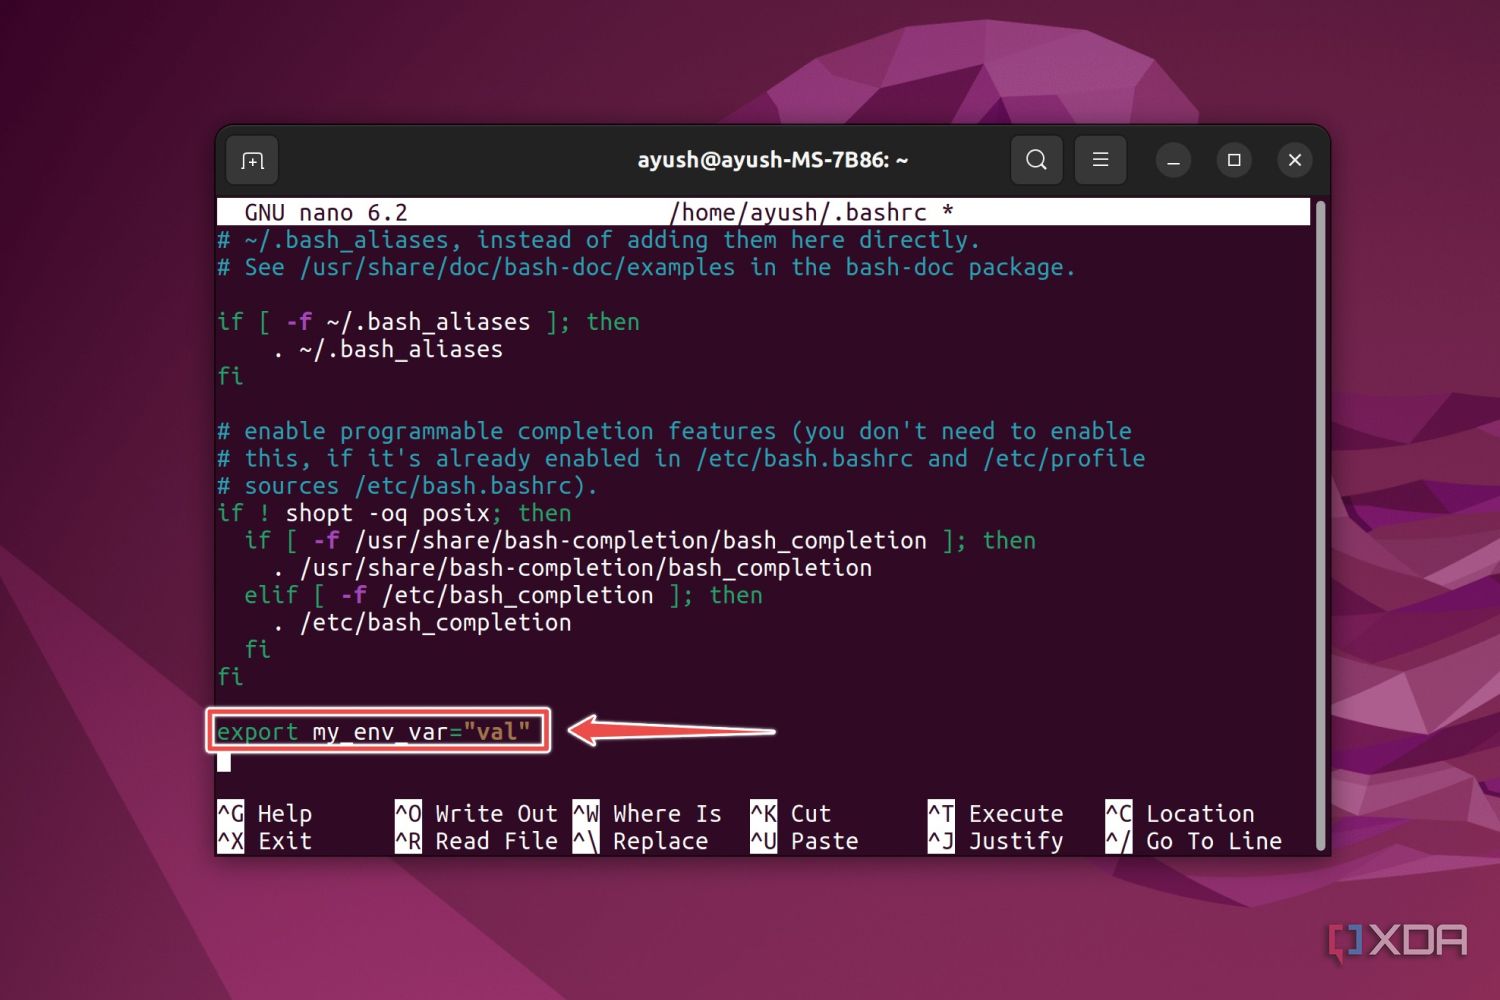This screenshot has width=1500, height=1000.
Task: Click the ^\ Replace shortcut
Action: pos(640,841)
